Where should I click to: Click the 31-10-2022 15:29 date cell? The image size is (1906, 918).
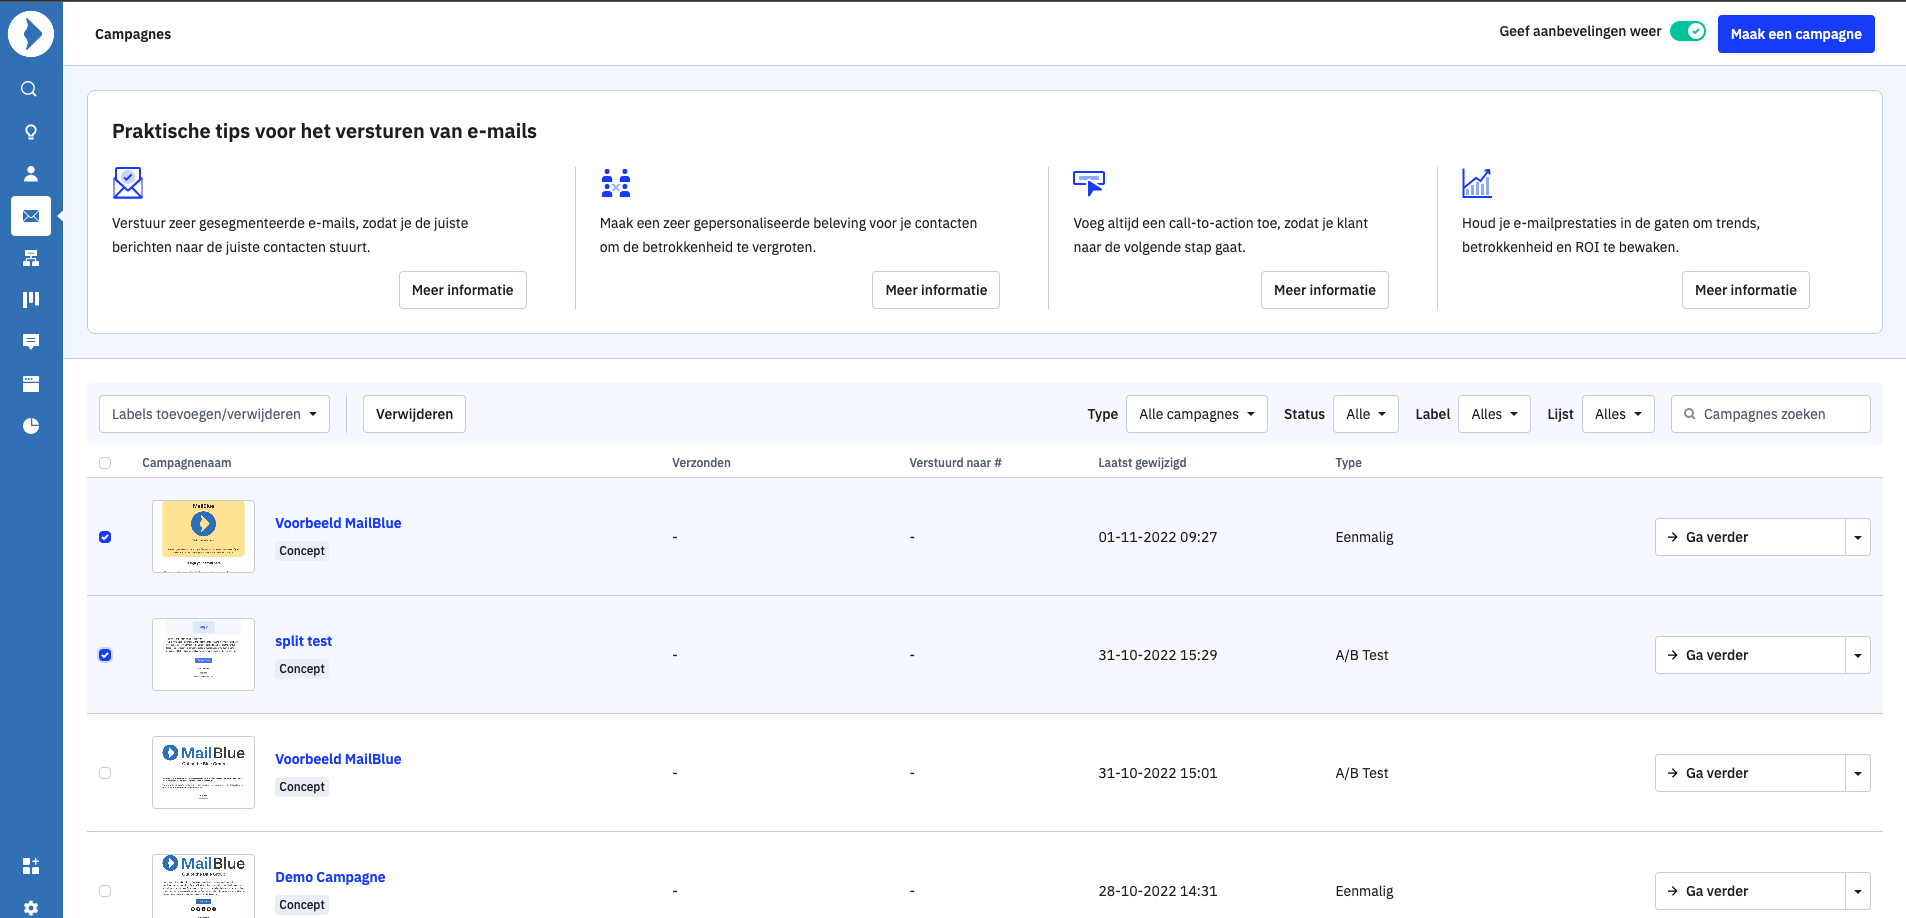(1158, 655)
